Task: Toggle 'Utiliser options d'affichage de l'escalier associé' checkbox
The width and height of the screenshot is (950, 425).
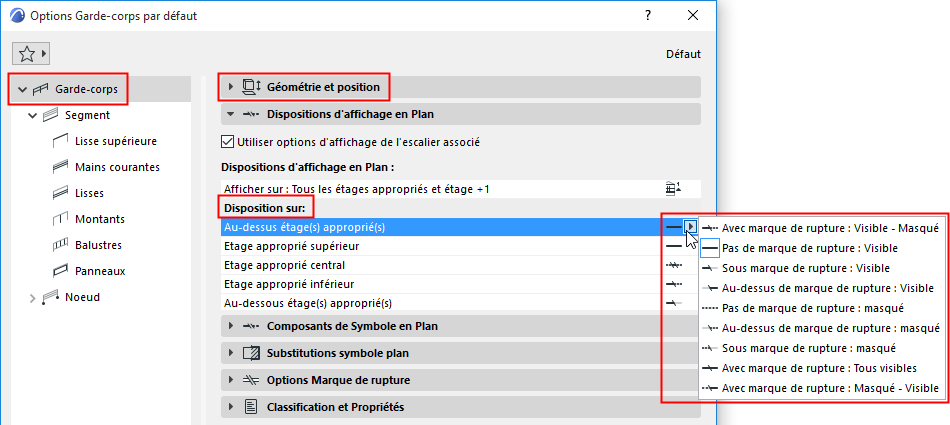Action: [227, 142]
